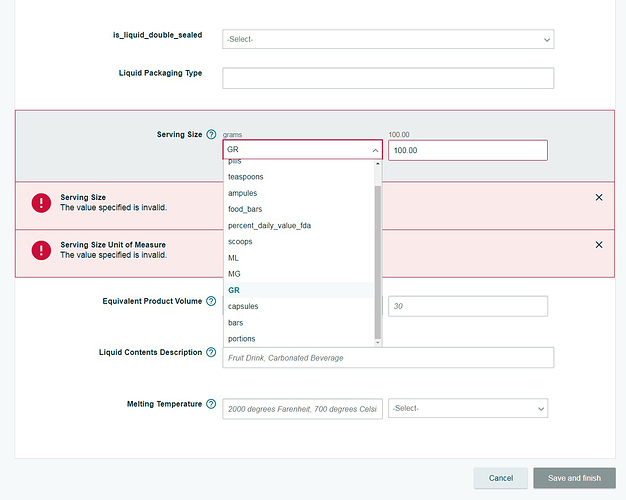626x500 pixels.
Task: Click help icon beside Equivalent Product Volume
Action: pyautogui.click(x=211, y=301)
